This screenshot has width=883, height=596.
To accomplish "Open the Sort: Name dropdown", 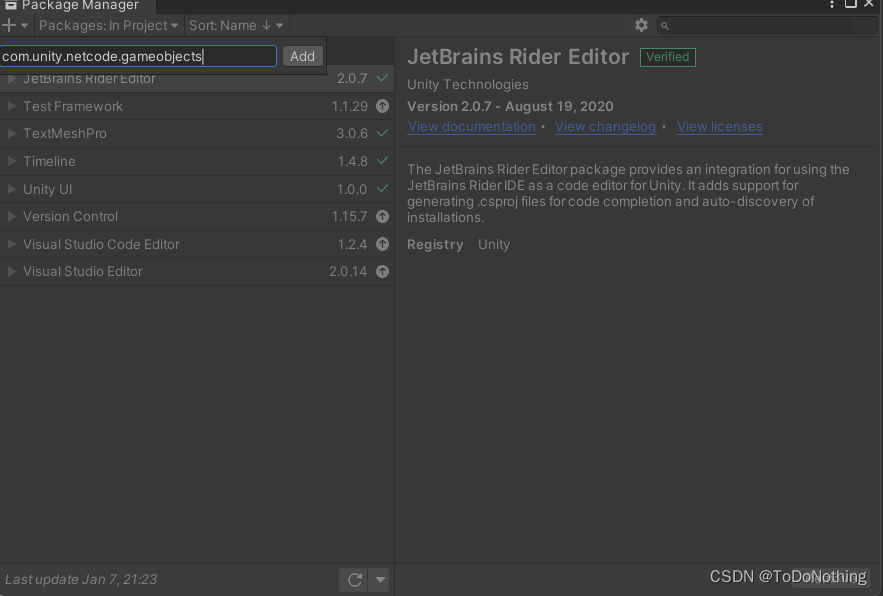I will pos(236,25).
